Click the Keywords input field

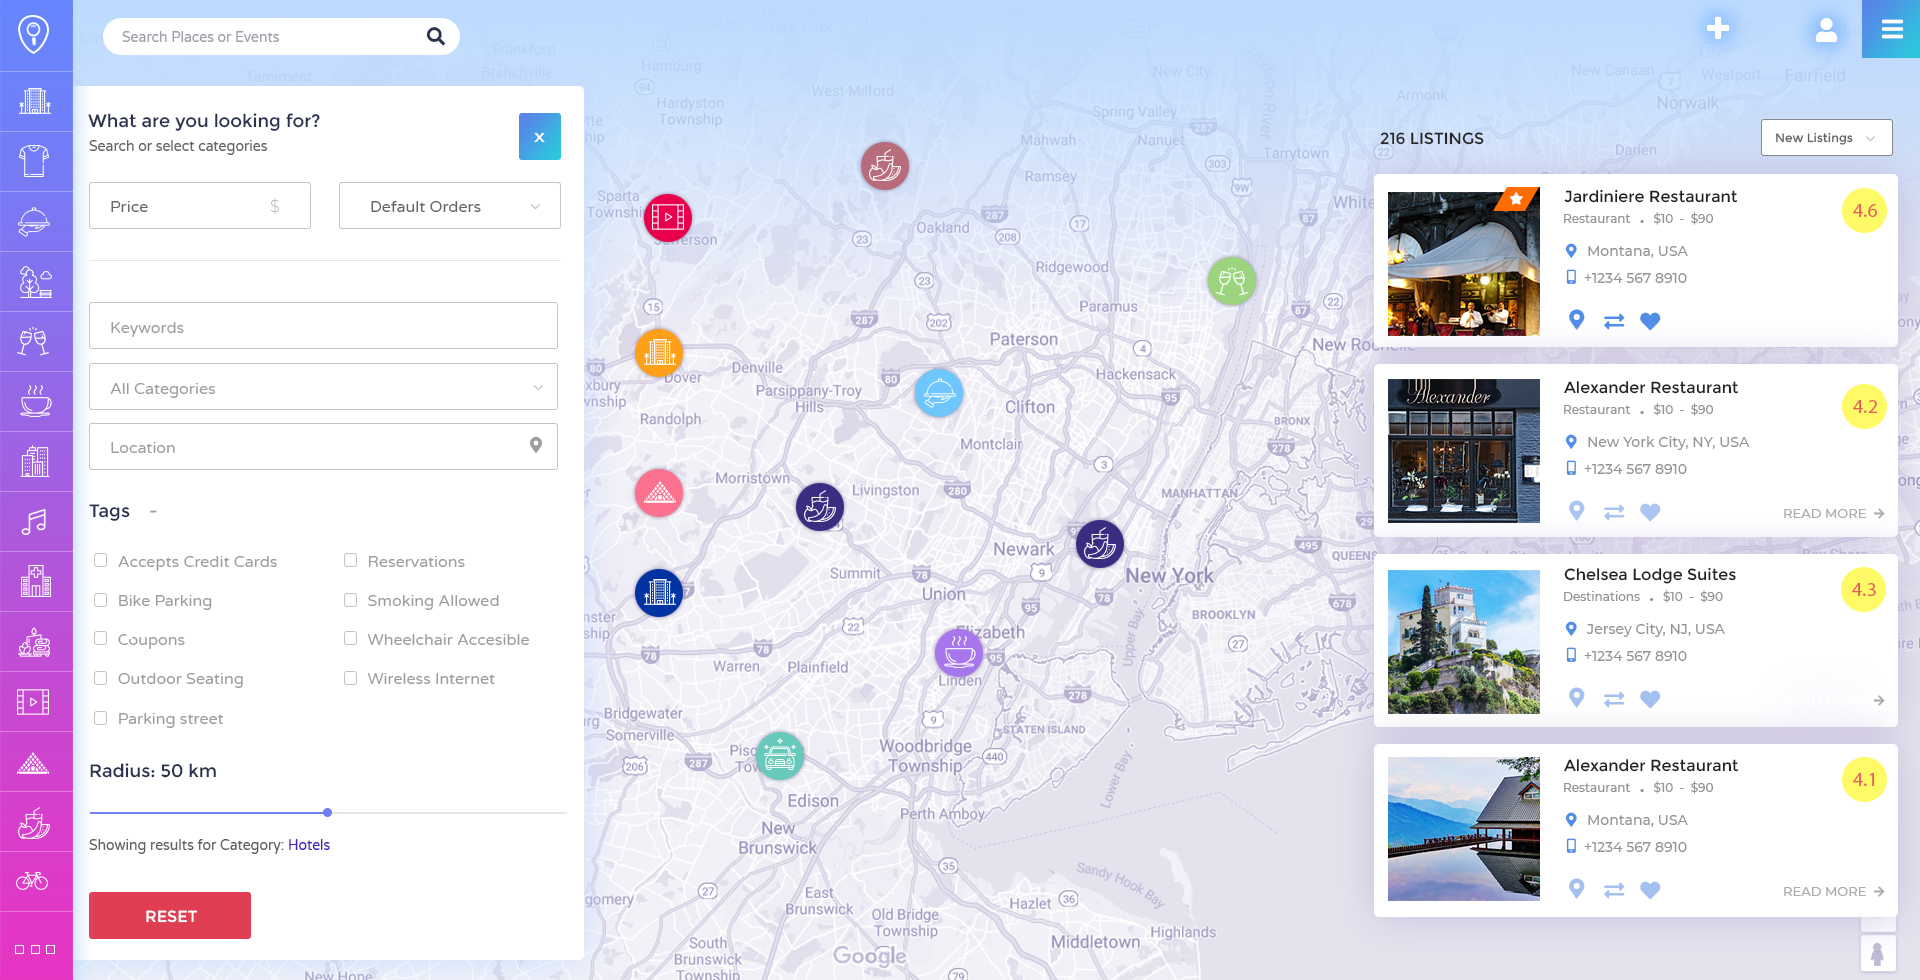point(323,326)
